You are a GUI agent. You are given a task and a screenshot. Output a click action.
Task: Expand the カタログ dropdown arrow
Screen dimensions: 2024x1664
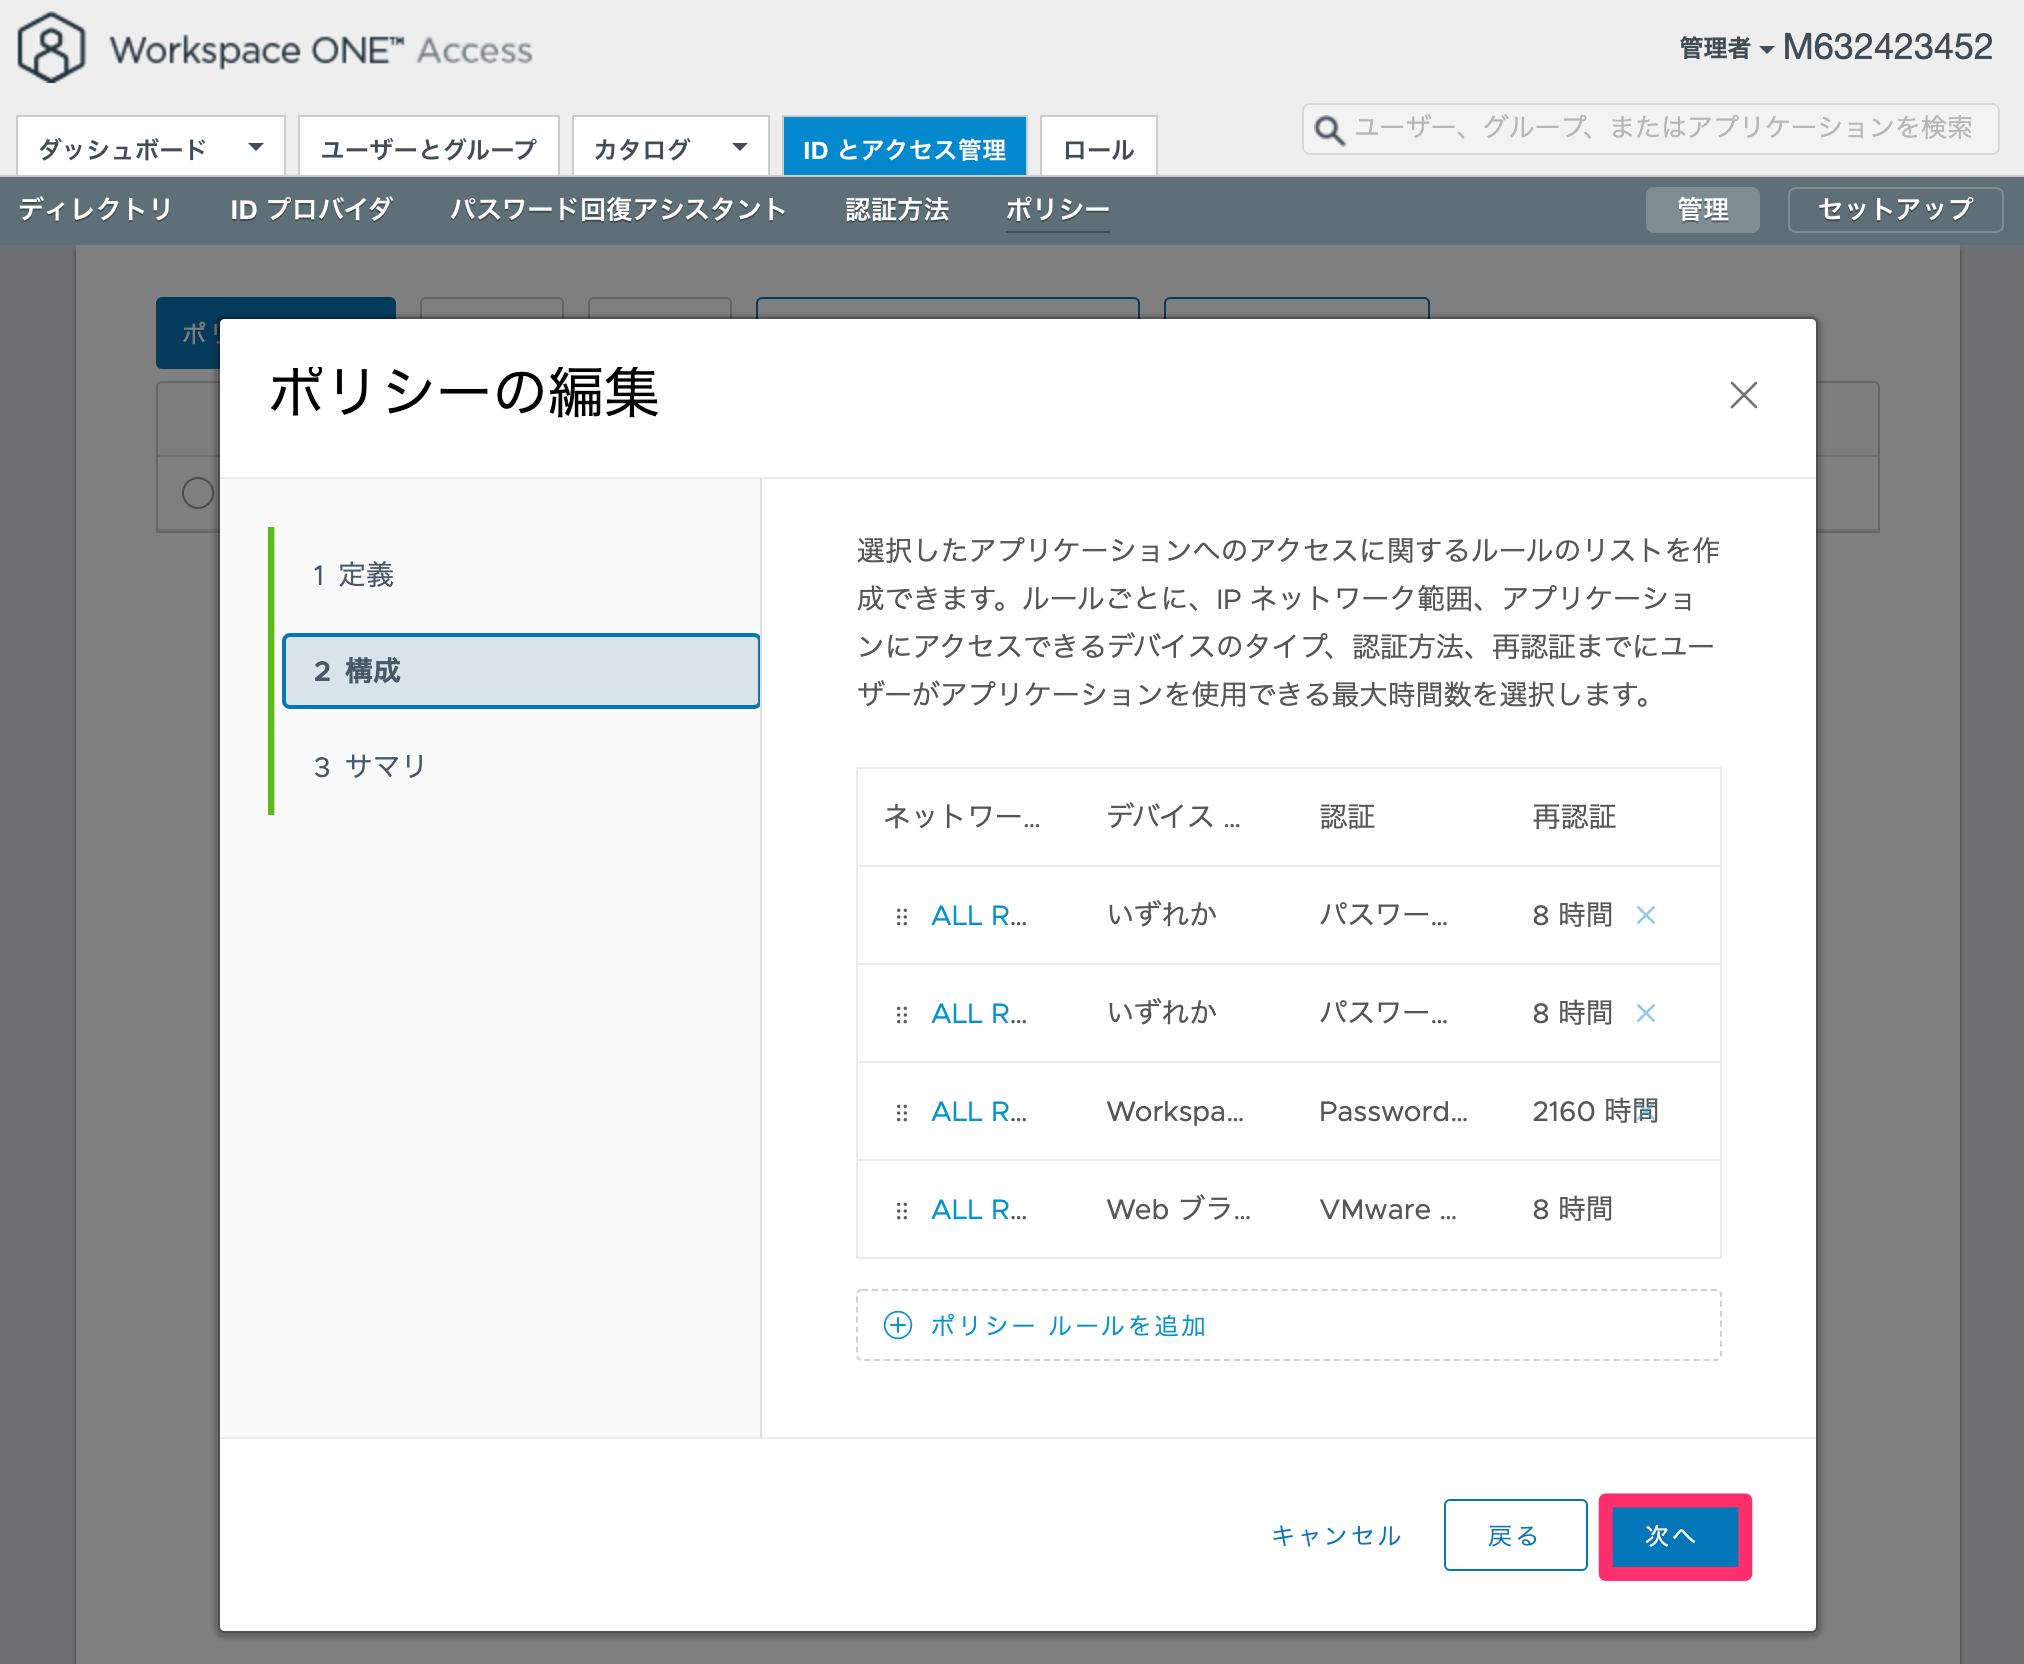(x=740, y=147)
